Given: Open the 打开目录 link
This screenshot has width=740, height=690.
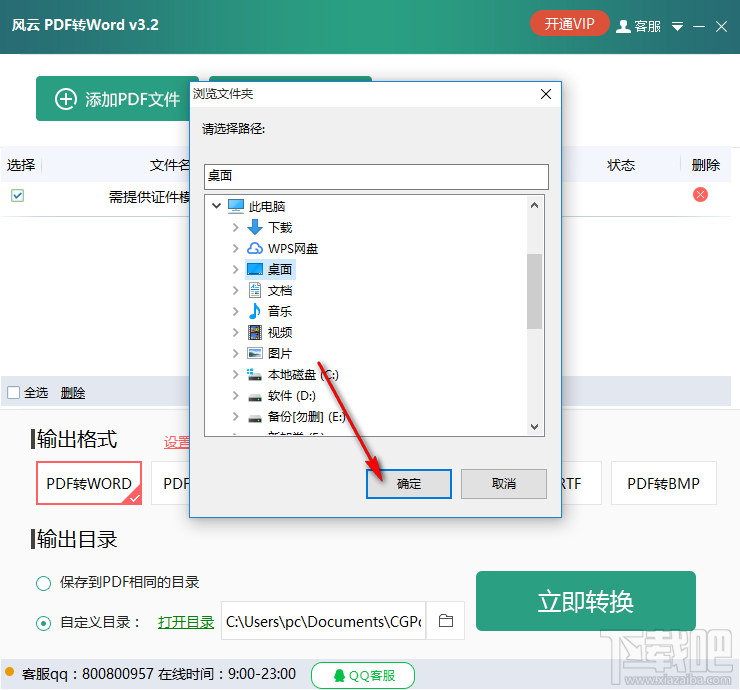Looking at the screenshot, I should [x=186, y=623].
